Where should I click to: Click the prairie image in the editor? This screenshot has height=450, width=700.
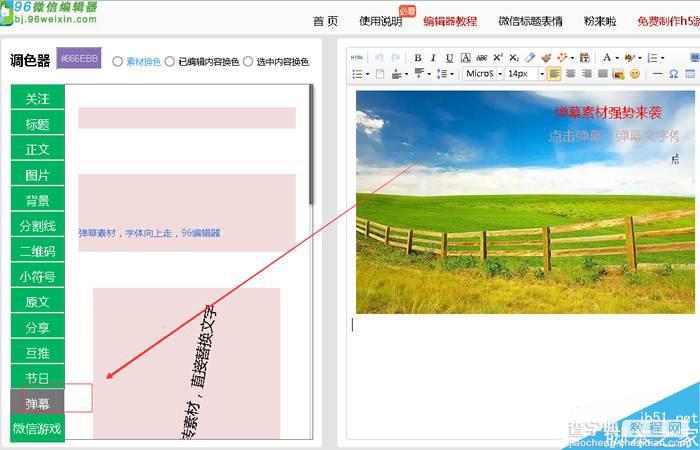pos(525,202)
